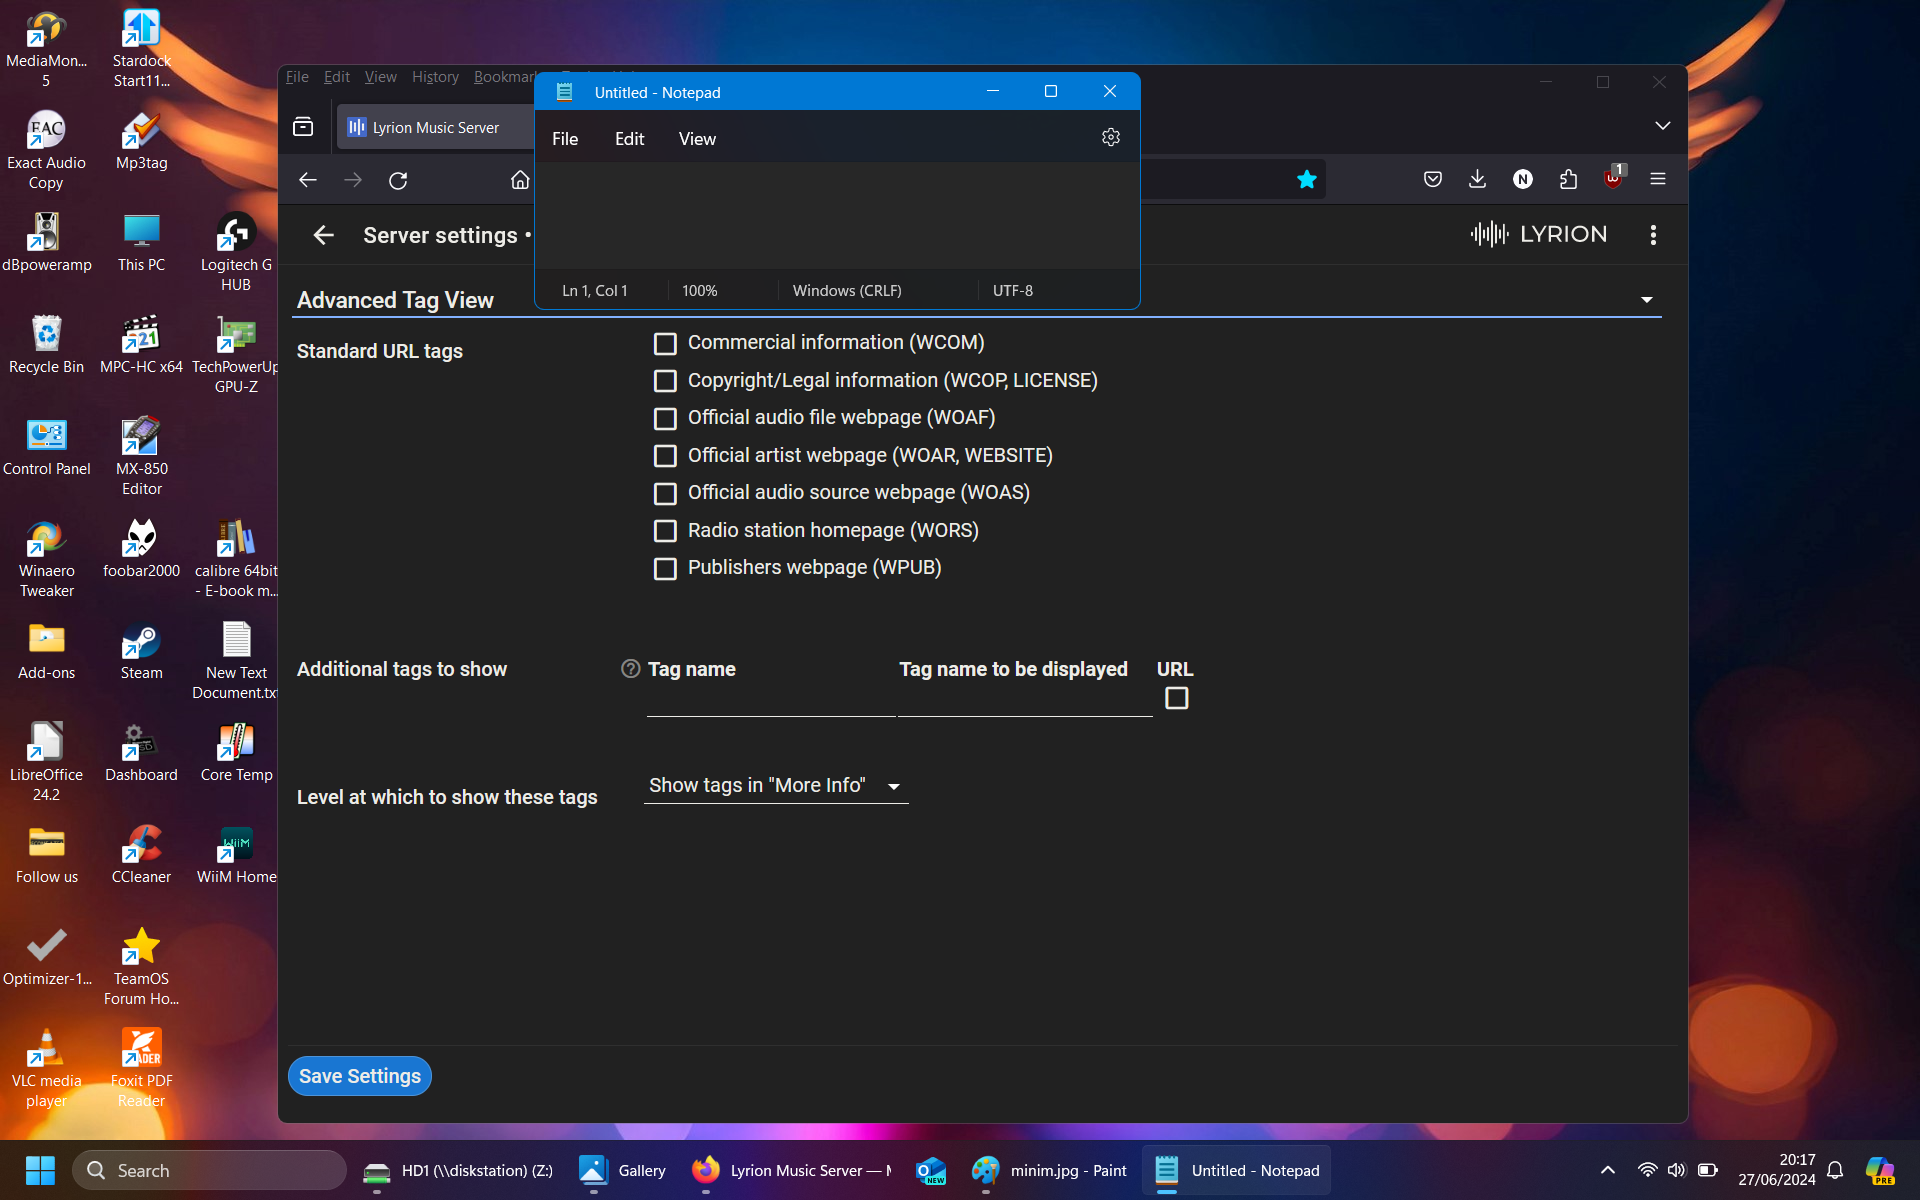Open the Firefox downloads icon
The width and height of the screenshot is (1920, 1200).
[1477, 179]
